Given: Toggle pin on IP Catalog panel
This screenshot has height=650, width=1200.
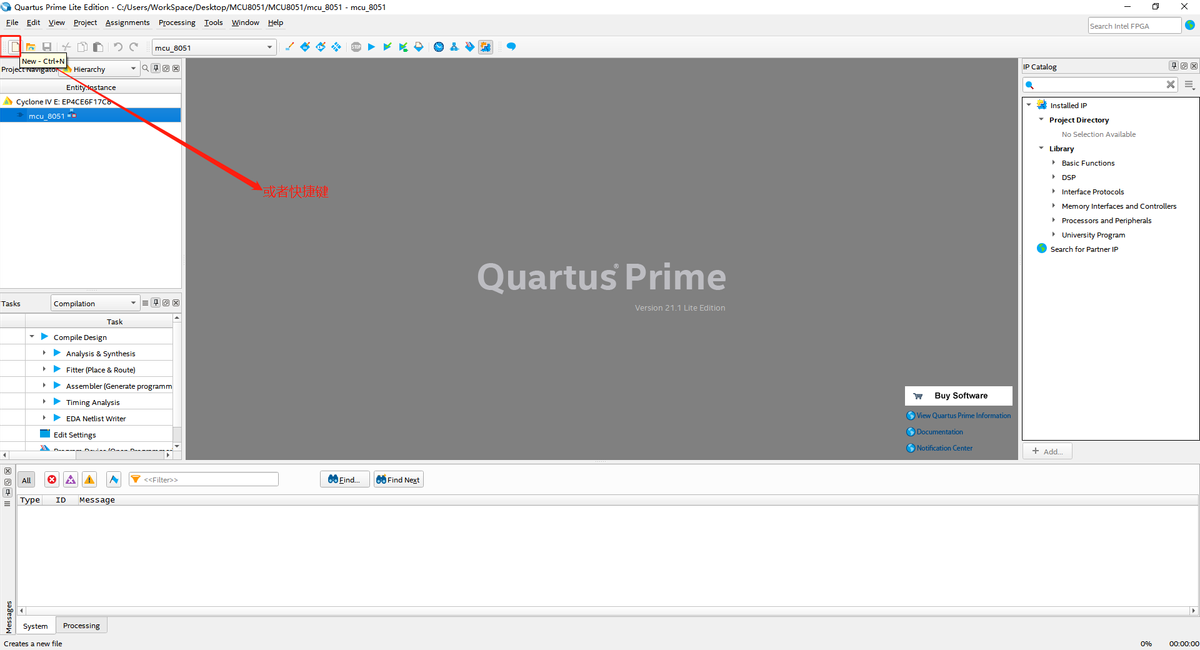Looking at the screenshot, I should (x=1173, y=66).
